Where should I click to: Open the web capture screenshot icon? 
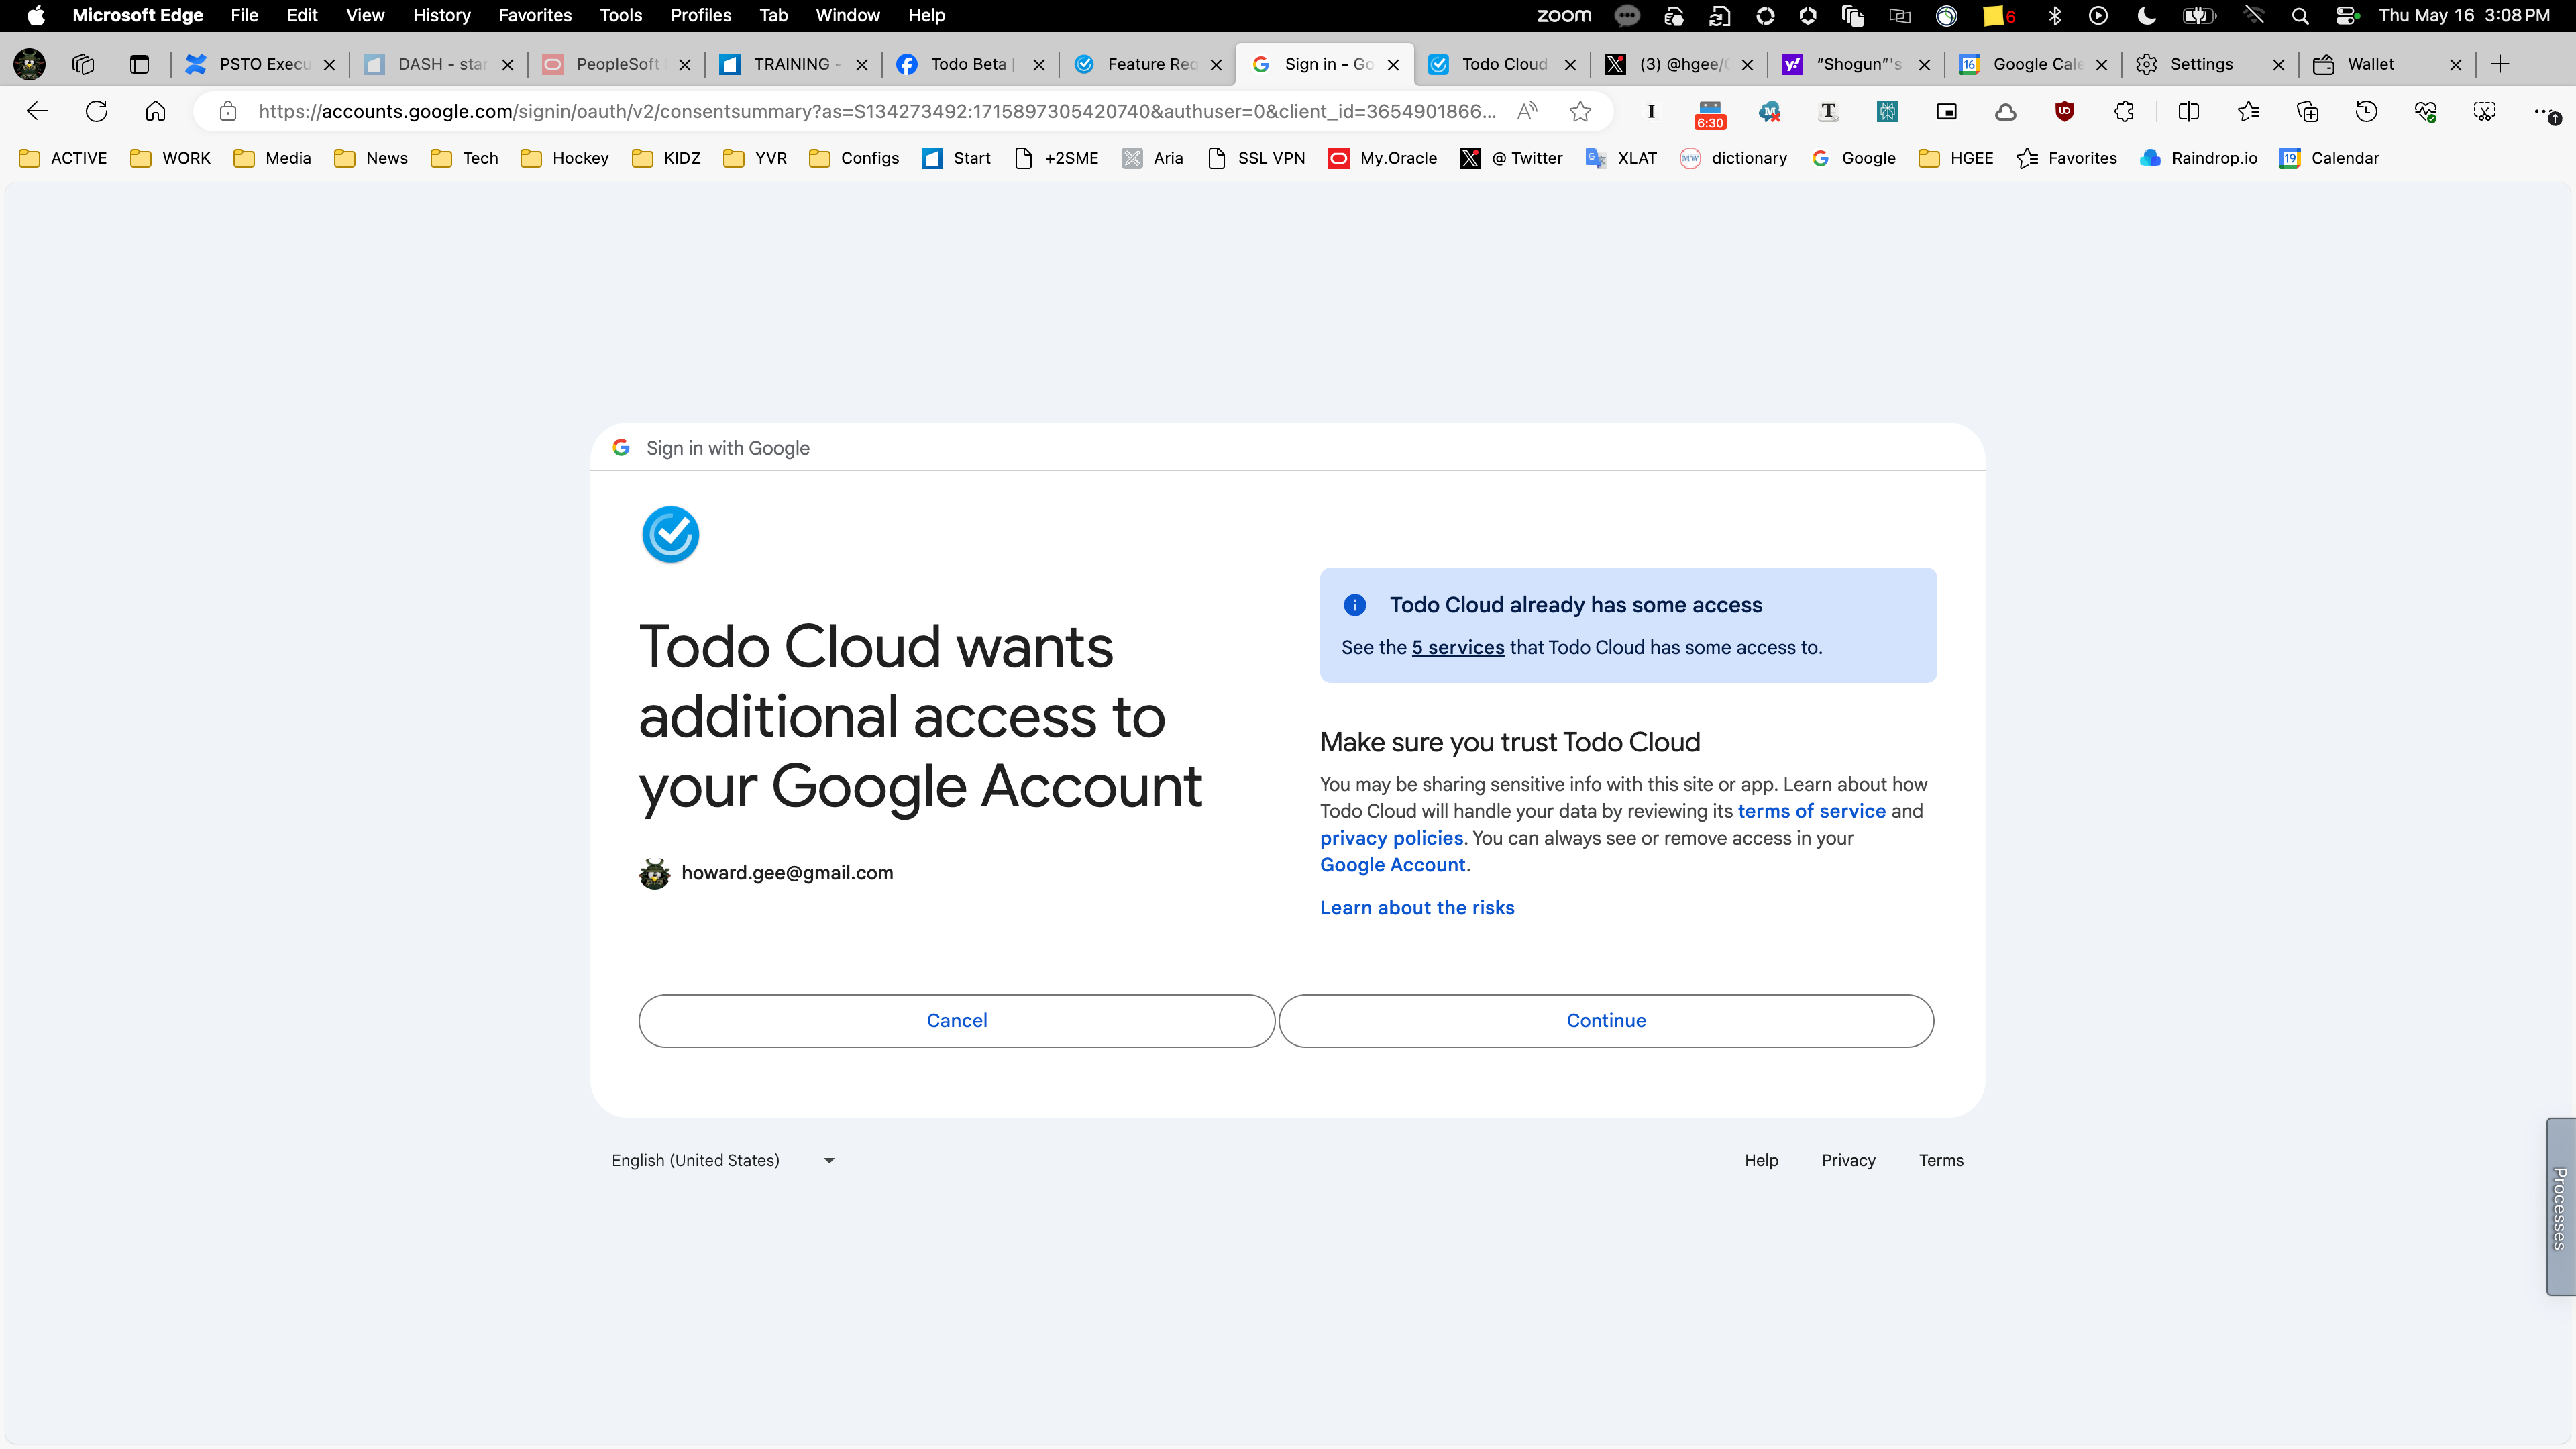tap(2485, 111)
